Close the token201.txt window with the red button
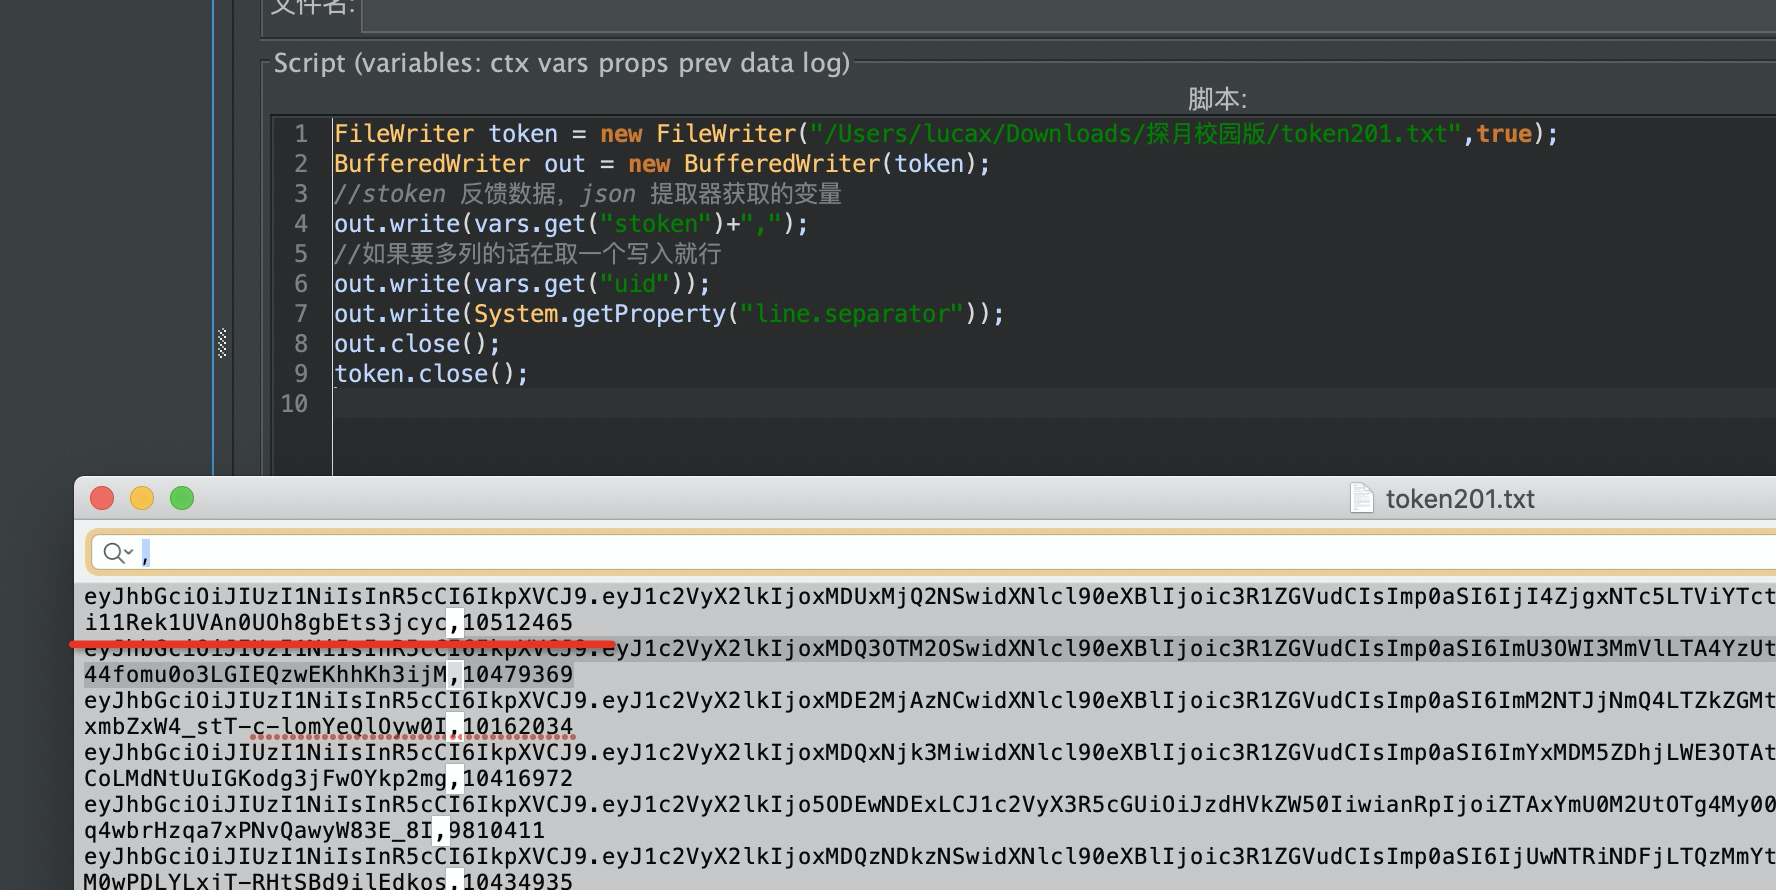Viewport: 1776px width, 890px height. click(102, 498)
